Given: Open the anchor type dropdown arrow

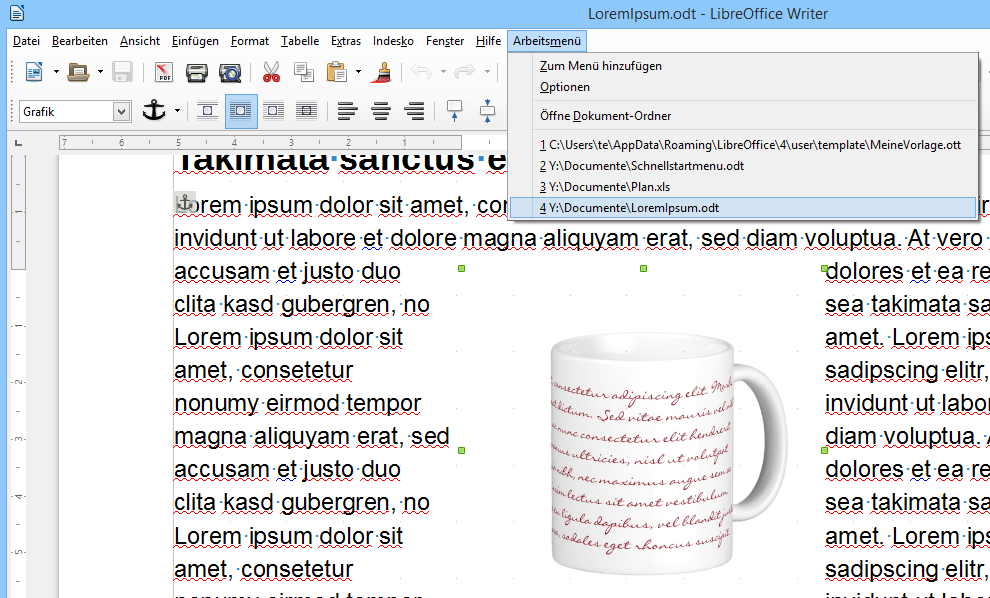Looking at the screenshot, I should [x=177, y=111].
